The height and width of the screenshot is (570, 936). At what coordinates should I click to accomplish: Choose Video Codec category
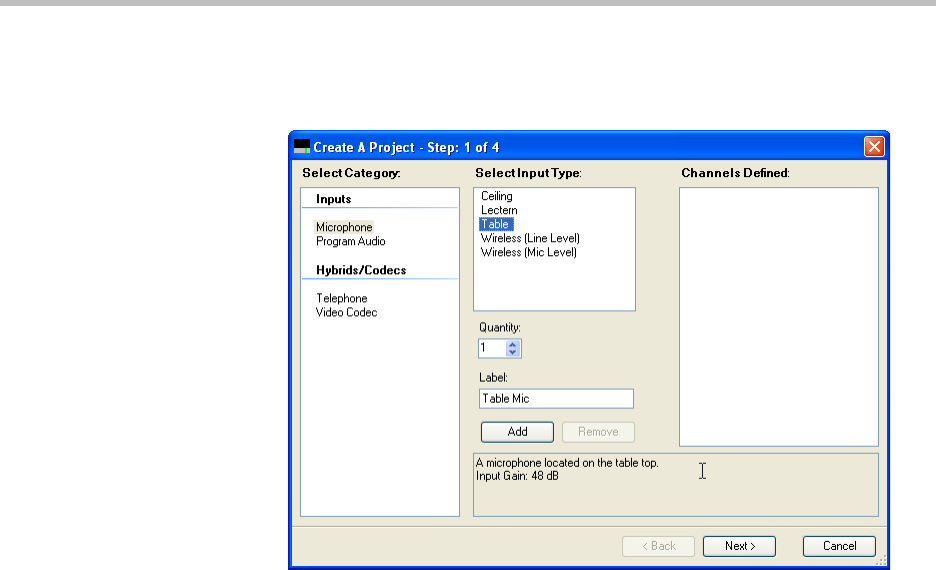click(346, 312)
